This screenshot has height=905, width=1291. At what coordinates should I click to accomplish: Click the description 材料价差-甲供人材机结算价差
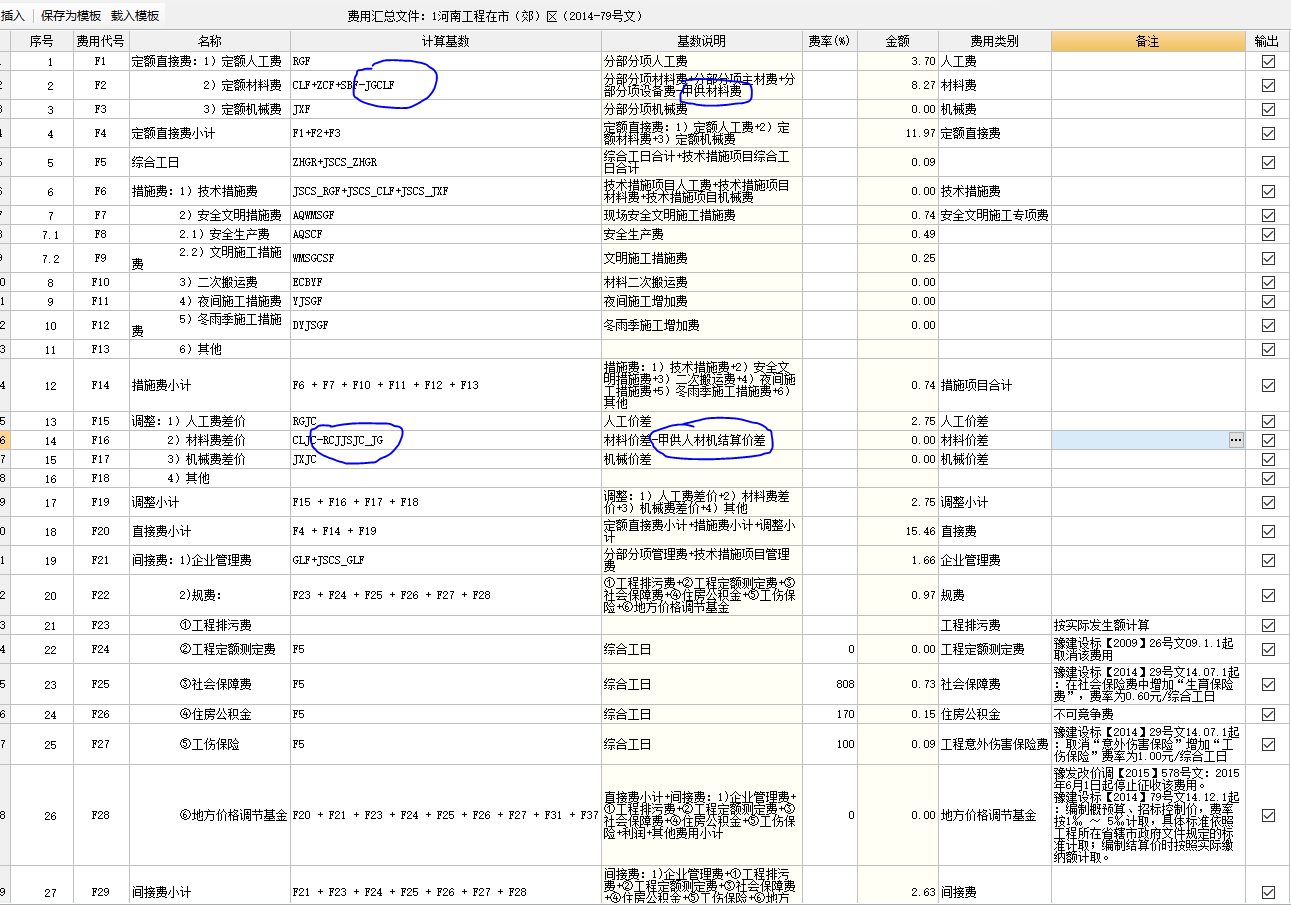pyautogui.click(x=701, y=440)
